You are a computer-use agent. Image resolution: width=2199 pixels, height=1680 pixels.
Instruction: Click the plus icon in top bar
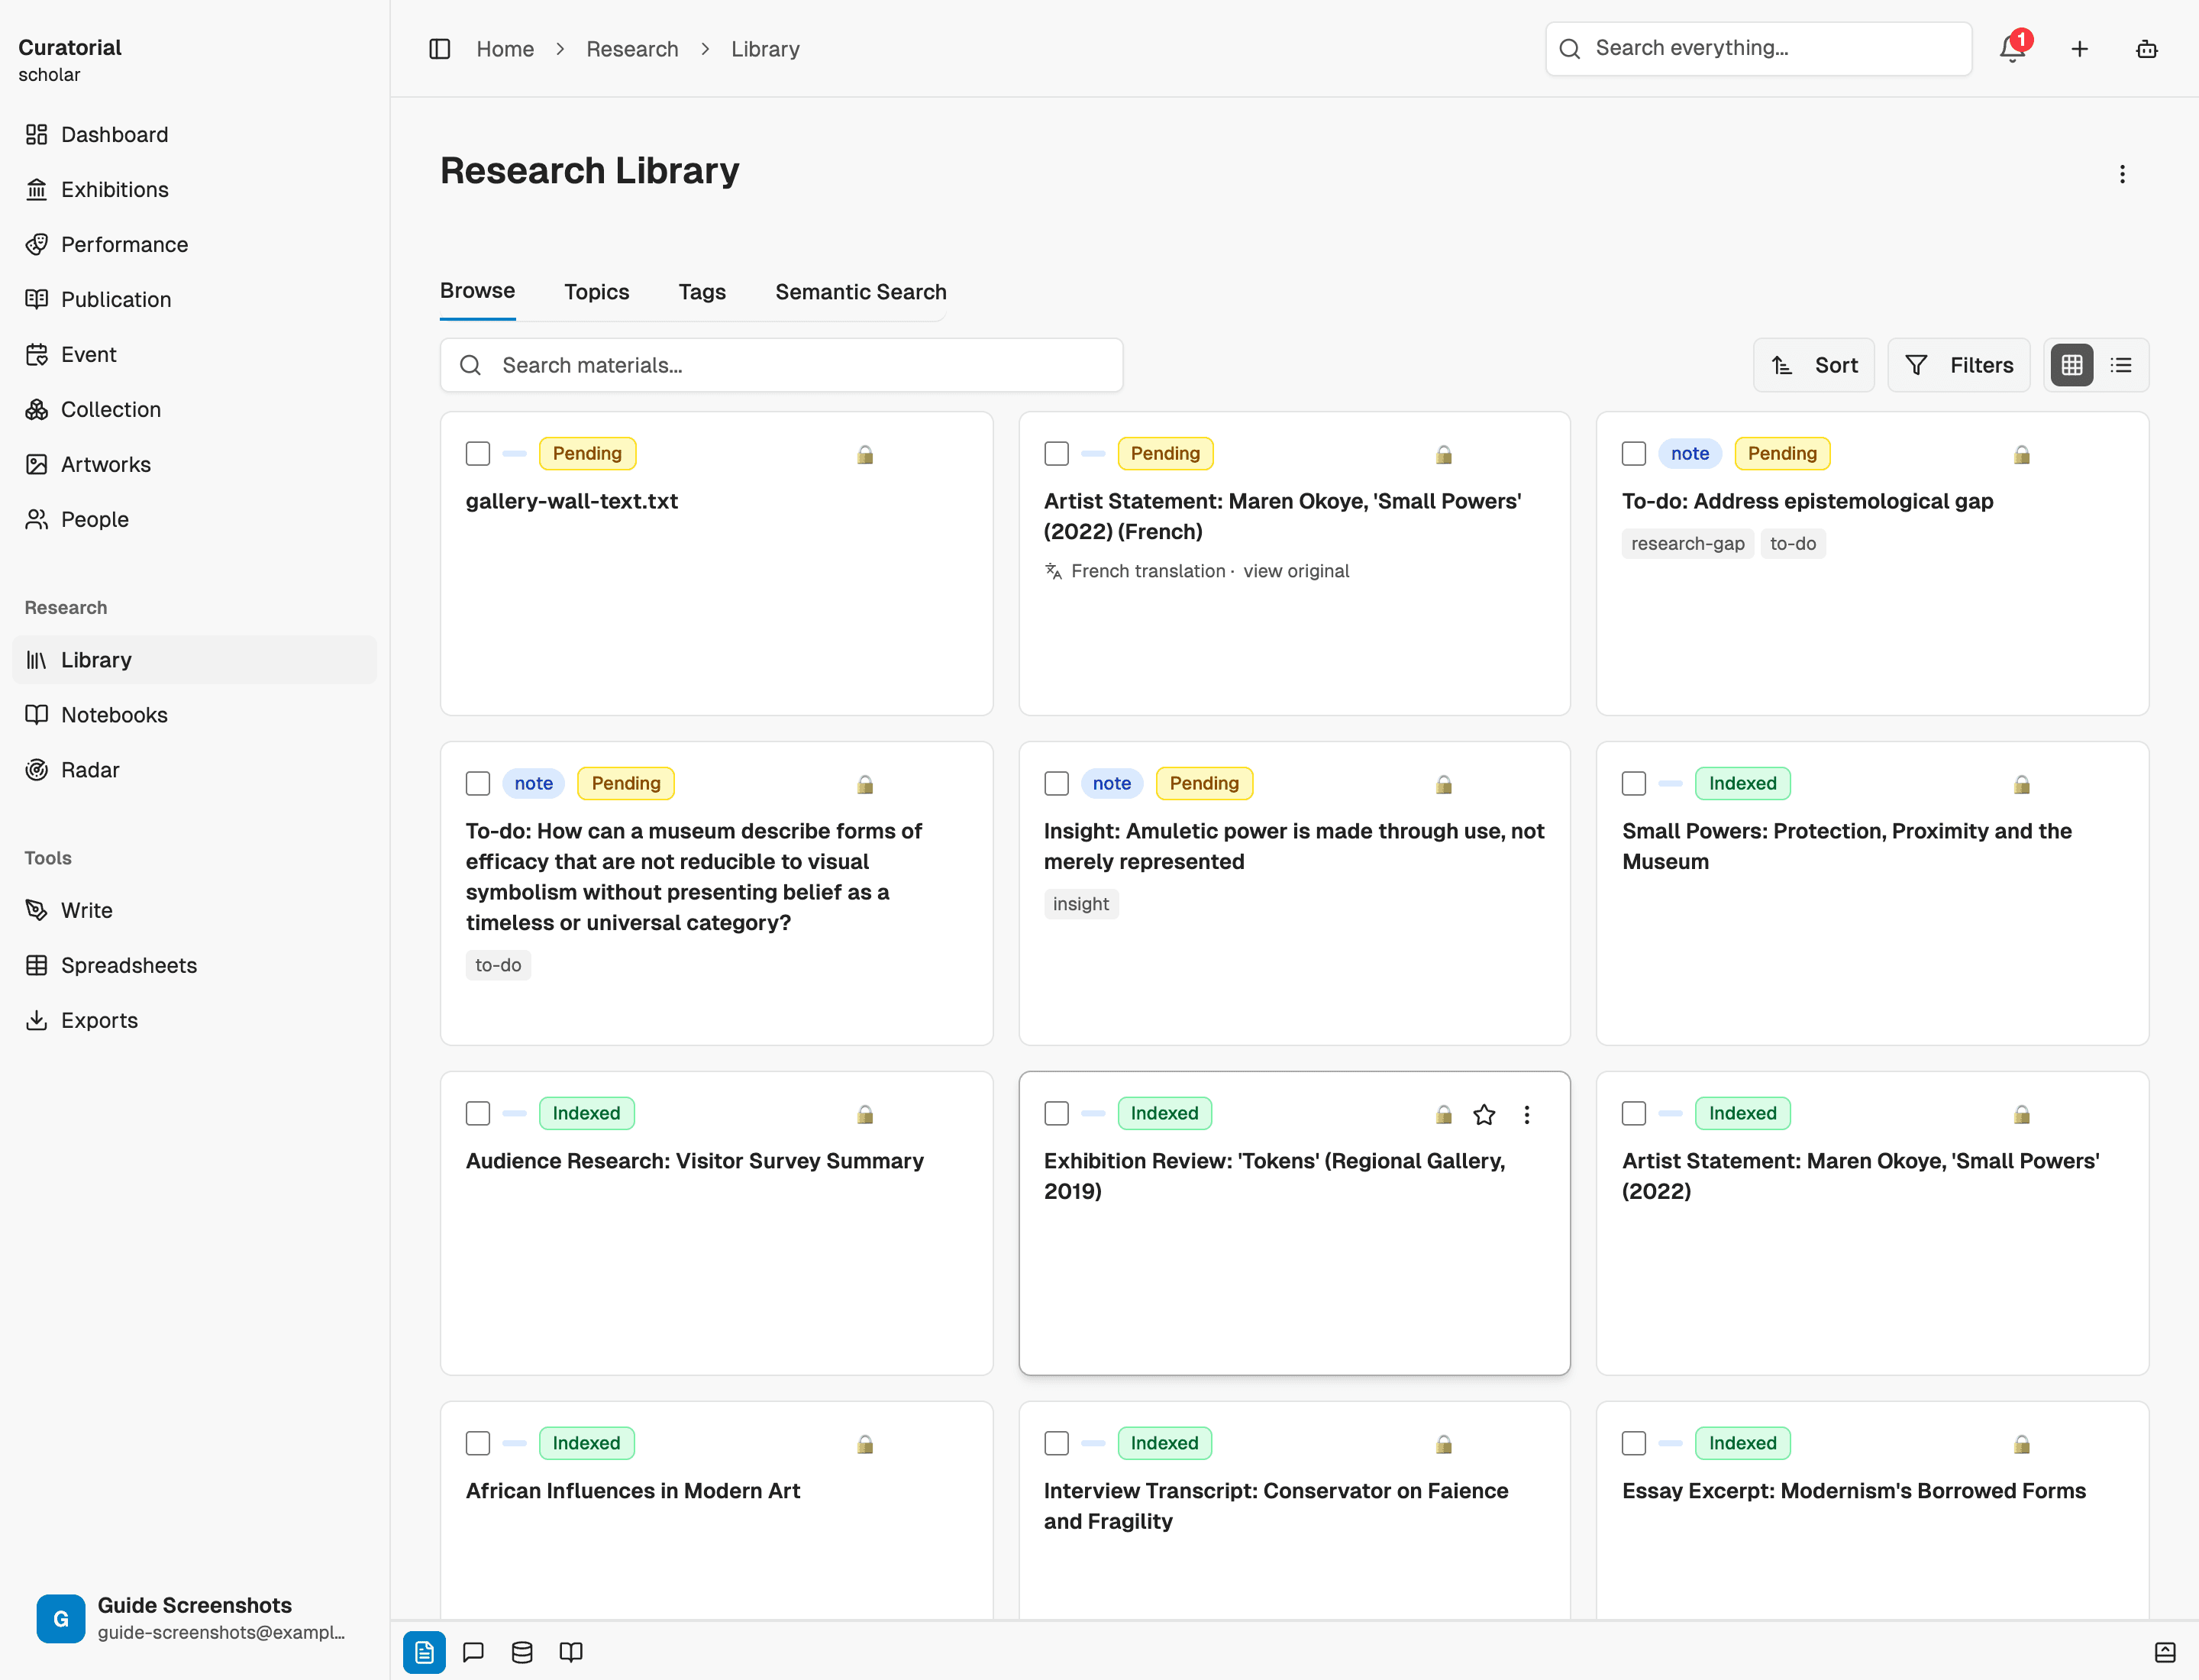point(2080,49)
